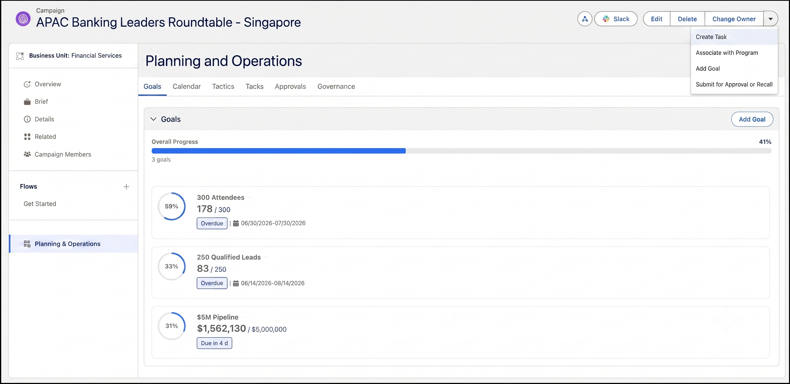Click the APAC Banking Leaders Roundtable title
The height and width of the screenshot is (384, 790).
tap(169, 22)
